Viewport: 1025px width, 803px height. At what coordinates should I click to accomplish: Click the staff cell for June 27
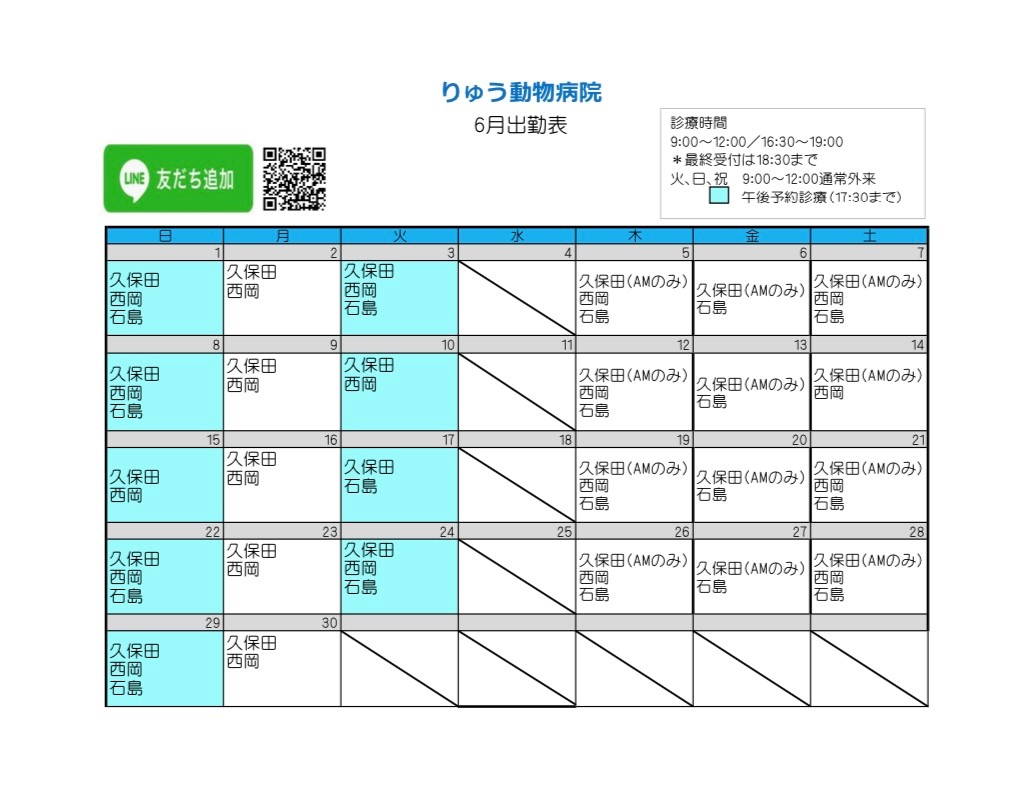coord(752,576)
